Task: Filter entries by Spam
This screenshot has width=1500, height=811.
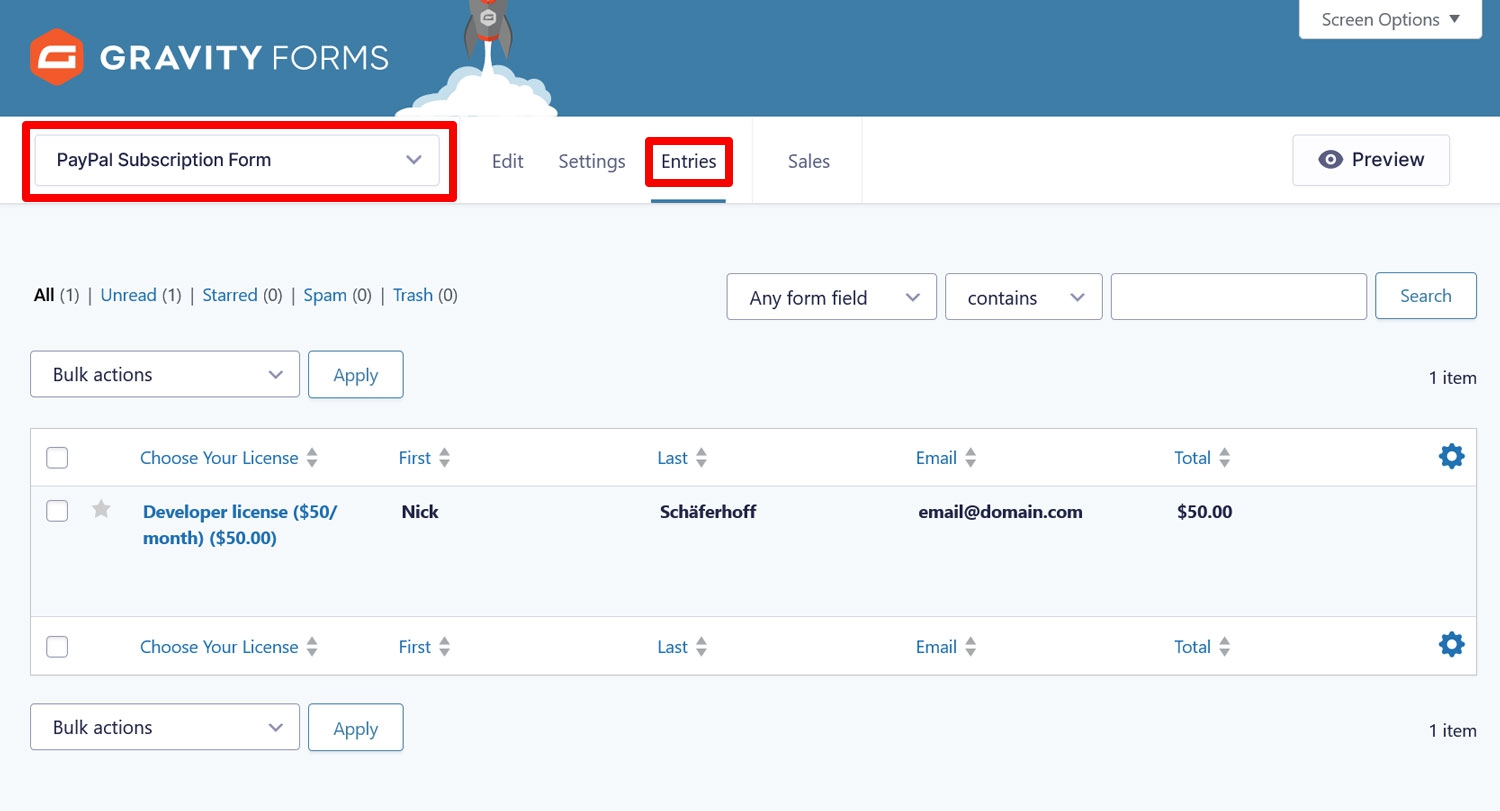Action: pos(325,295)
